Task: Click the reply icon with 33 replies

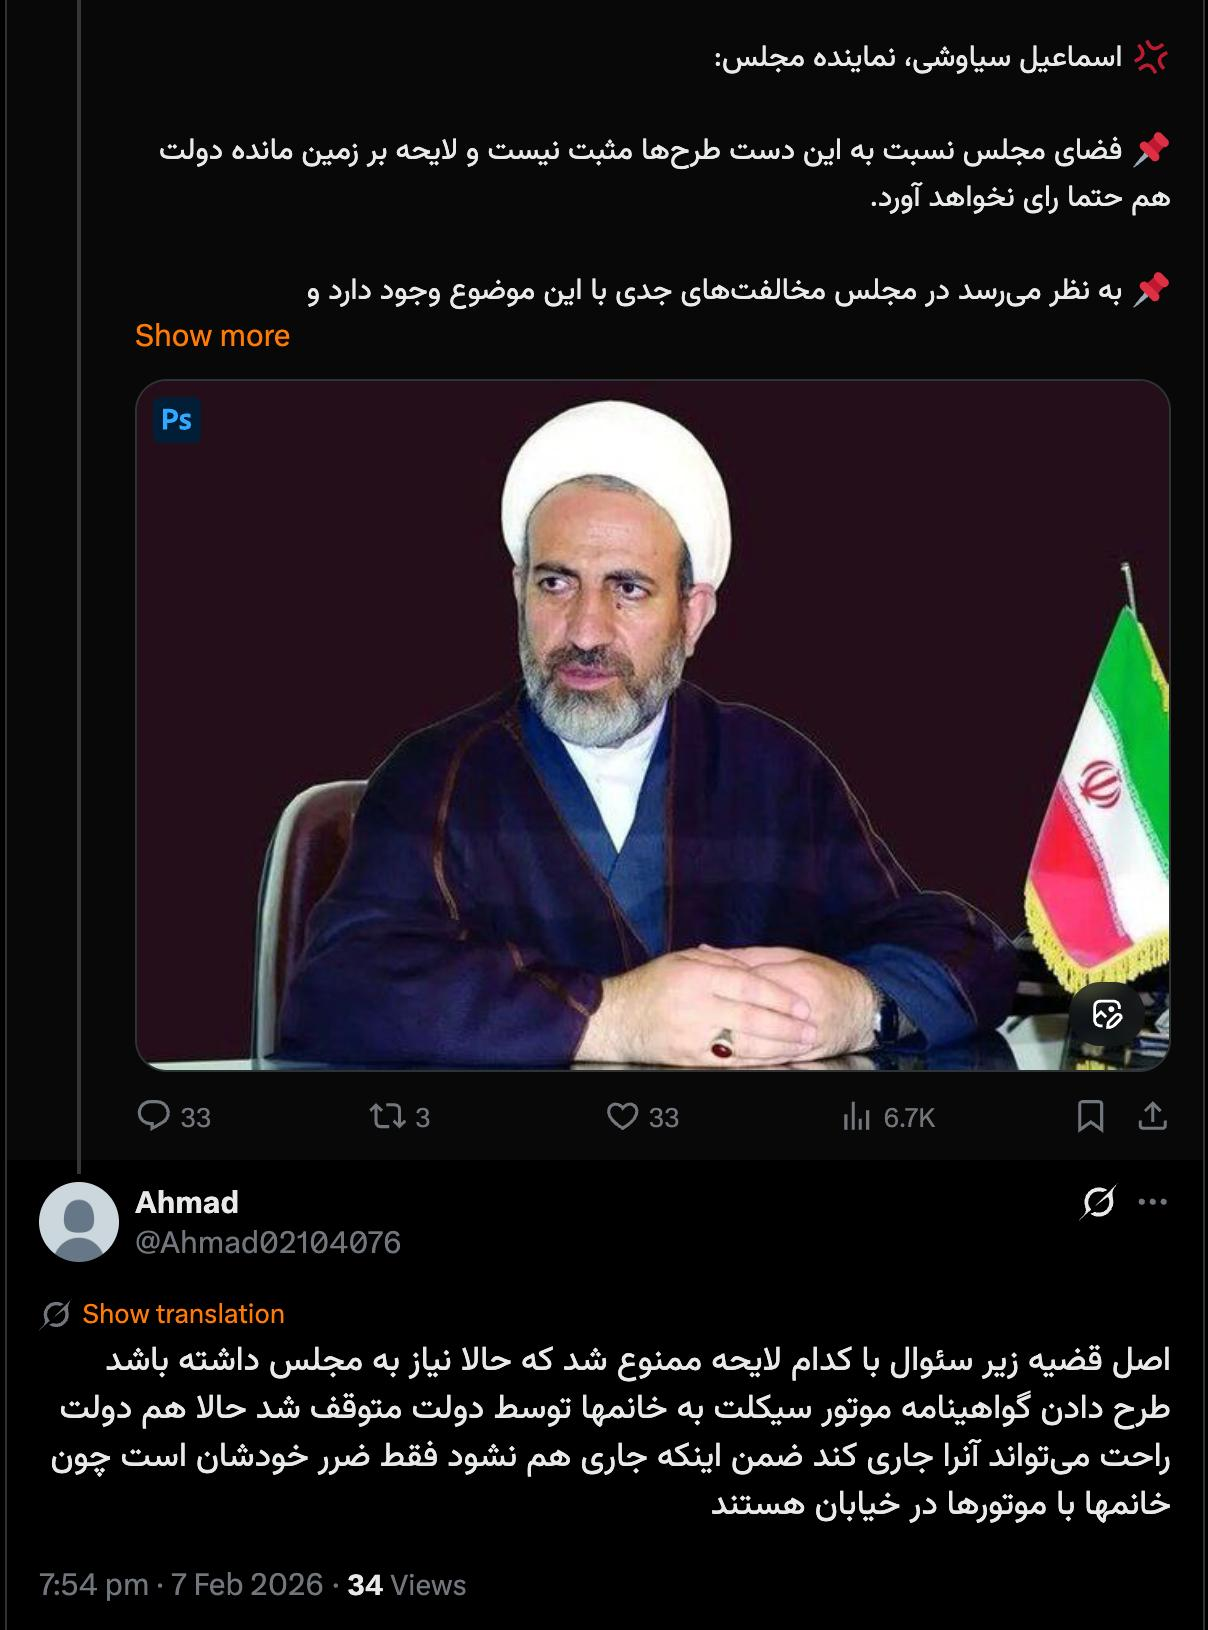Action: click(x=154, y=1115)
